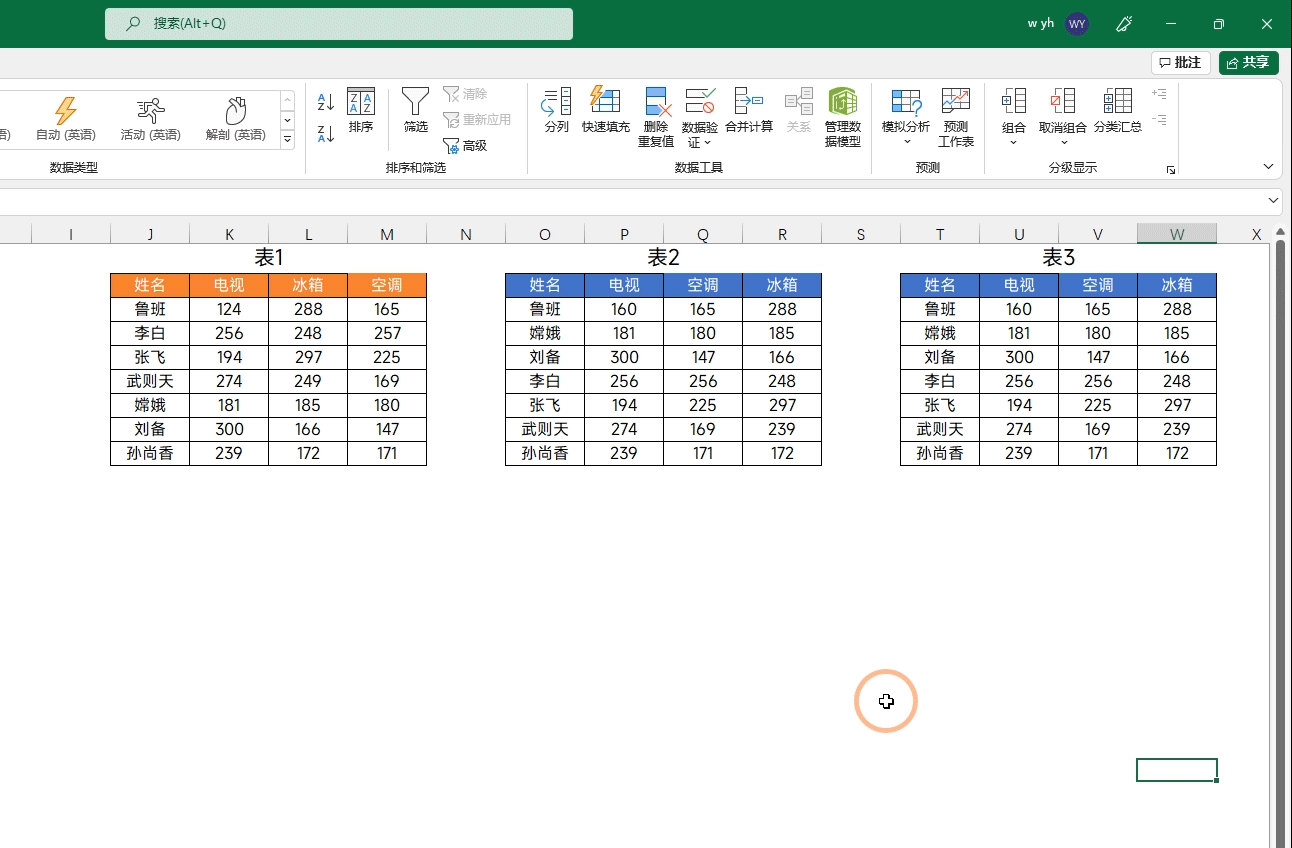Click the 257 cell in 表1
Viewport: 1292px width, 848px height.
(x=387, y=333)
